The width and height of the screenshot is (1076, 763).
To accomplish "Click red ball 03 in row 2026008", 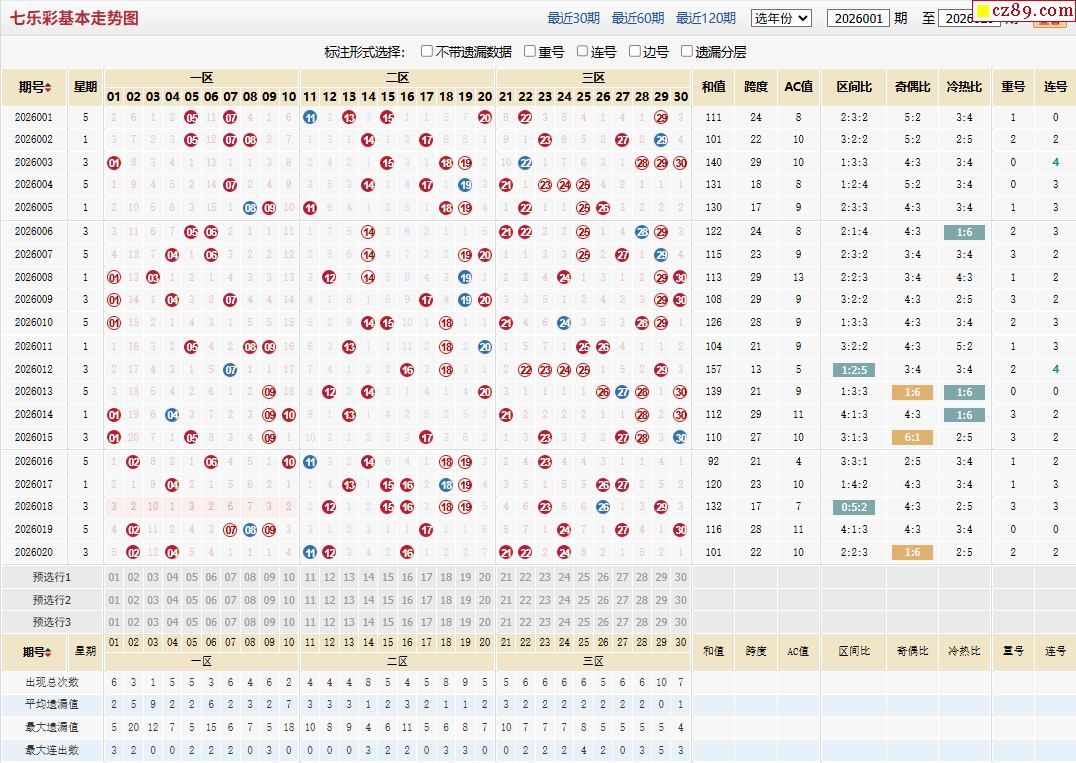I will [152, 277].
